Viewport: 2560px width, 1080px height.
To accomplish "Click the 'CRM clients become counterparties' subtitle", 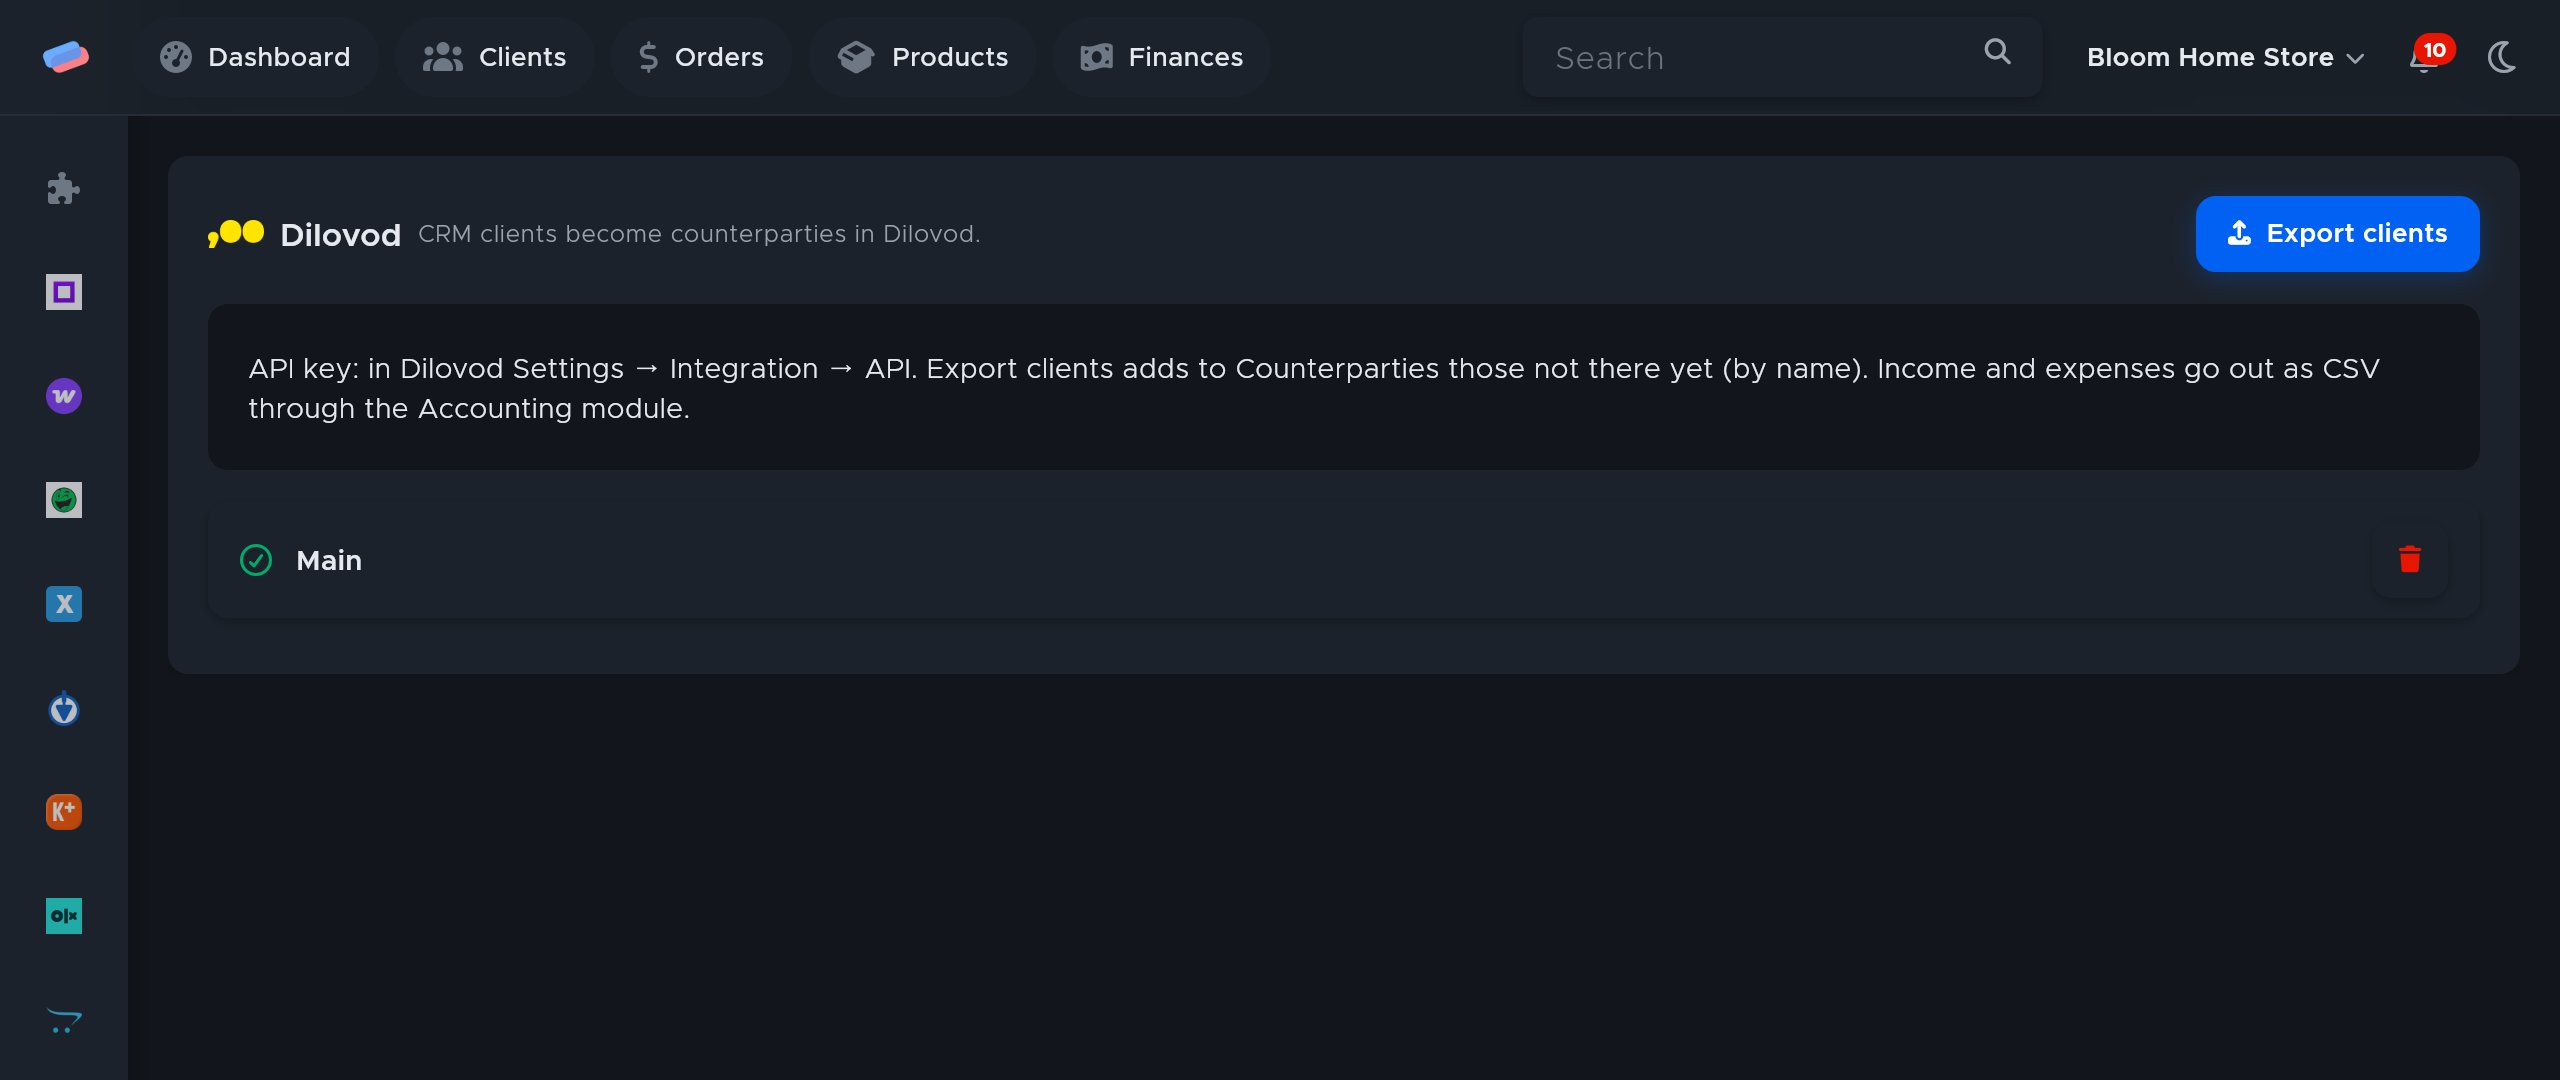I will [699, 234].
